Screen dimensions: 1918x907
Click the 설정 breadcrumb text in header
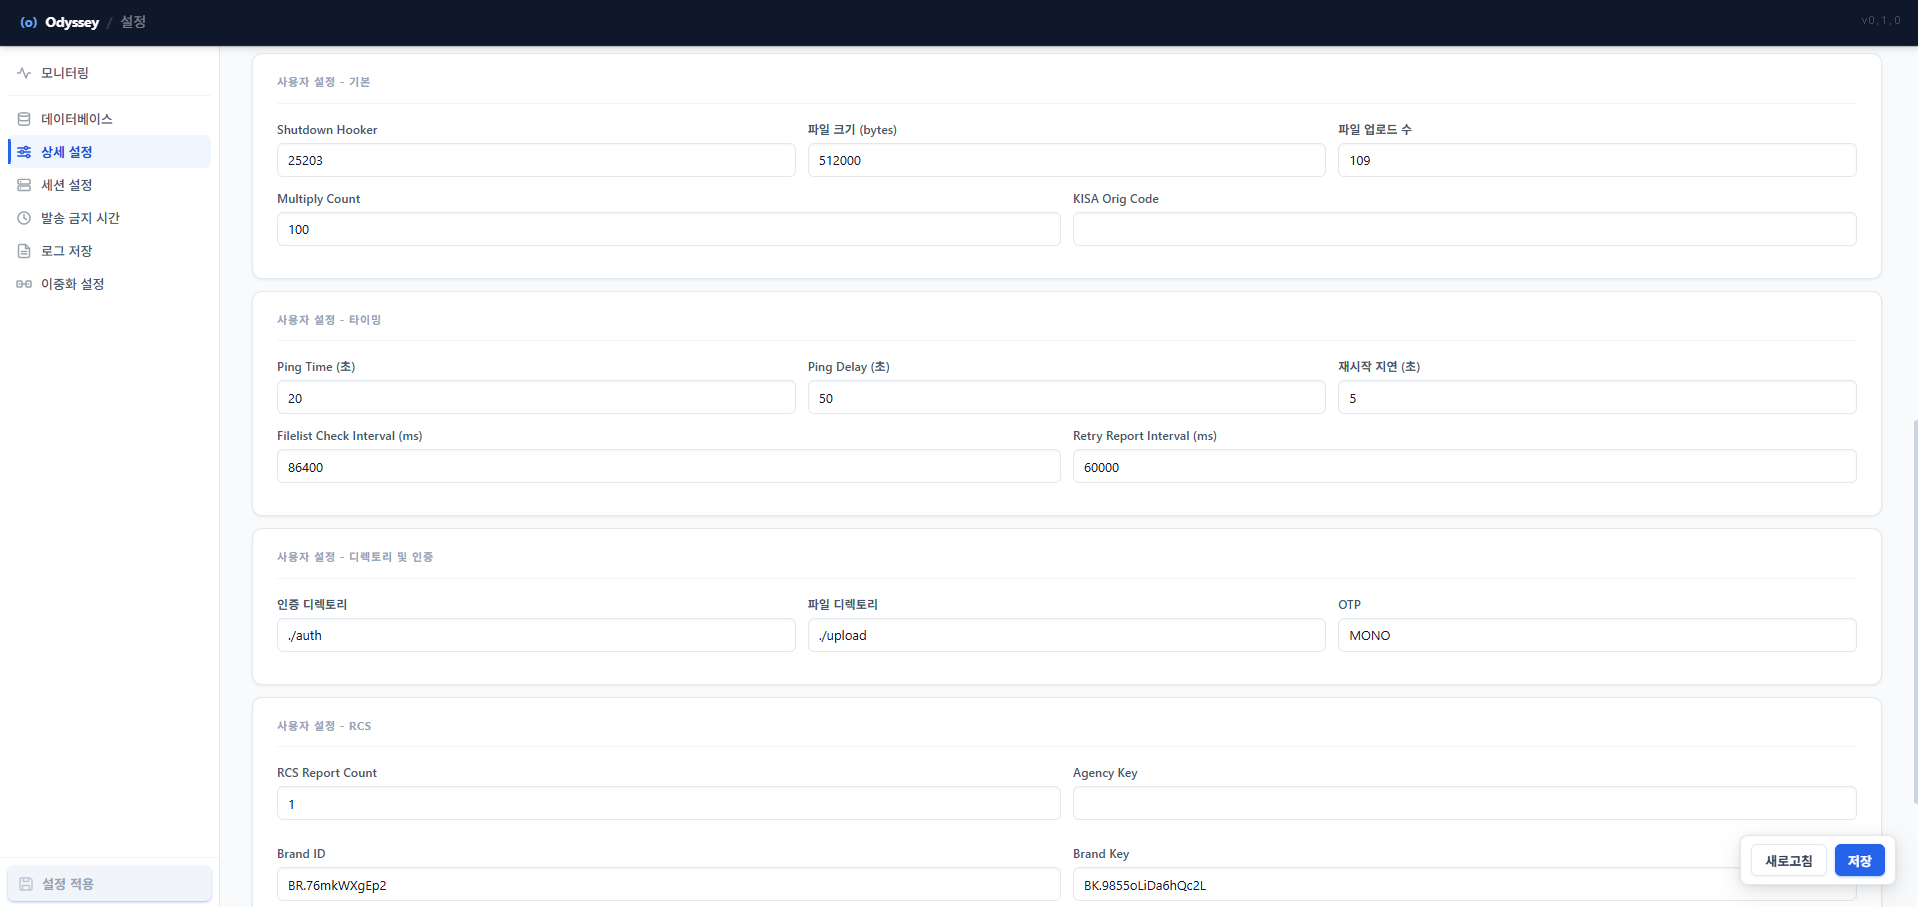(x=133, y=22)
